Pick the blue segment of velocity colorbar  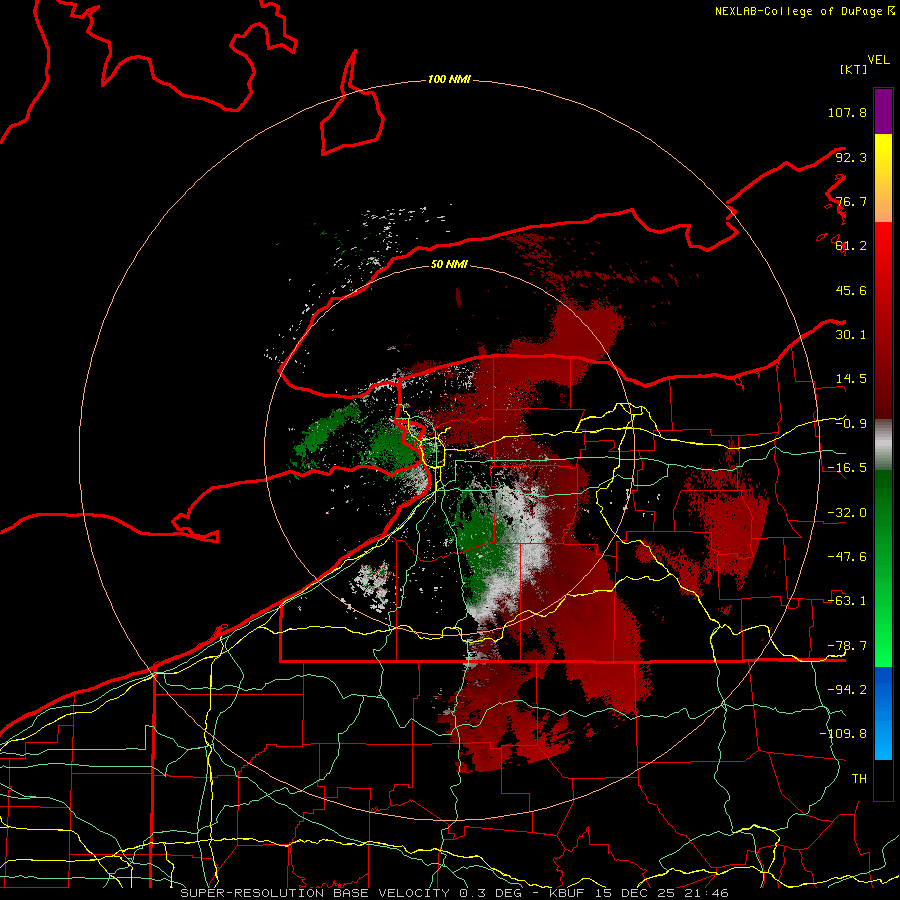point(883,713)
